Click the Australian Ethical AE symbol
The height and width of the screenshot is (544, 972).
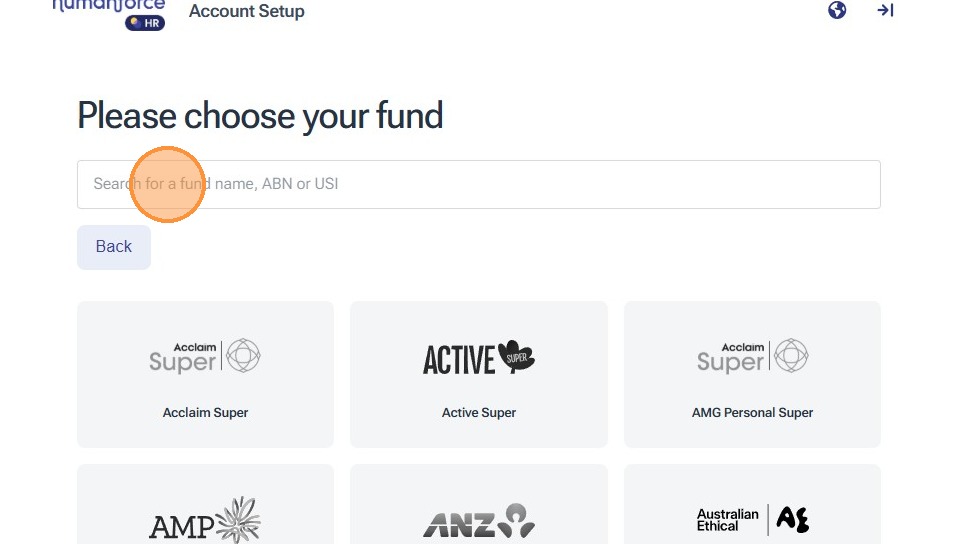(x=793, y=520)
